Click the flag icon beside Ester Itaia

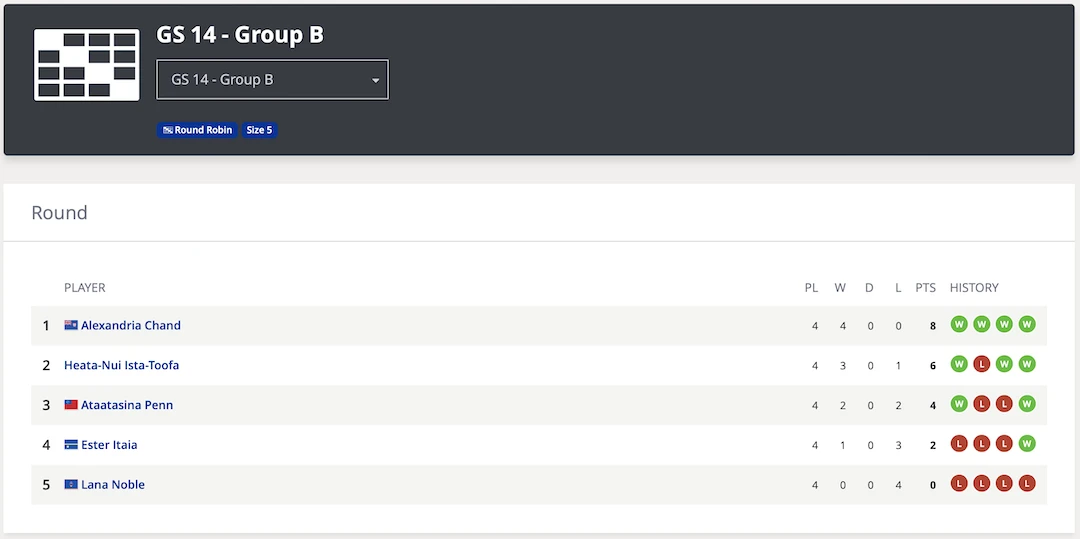coord(71,445)
